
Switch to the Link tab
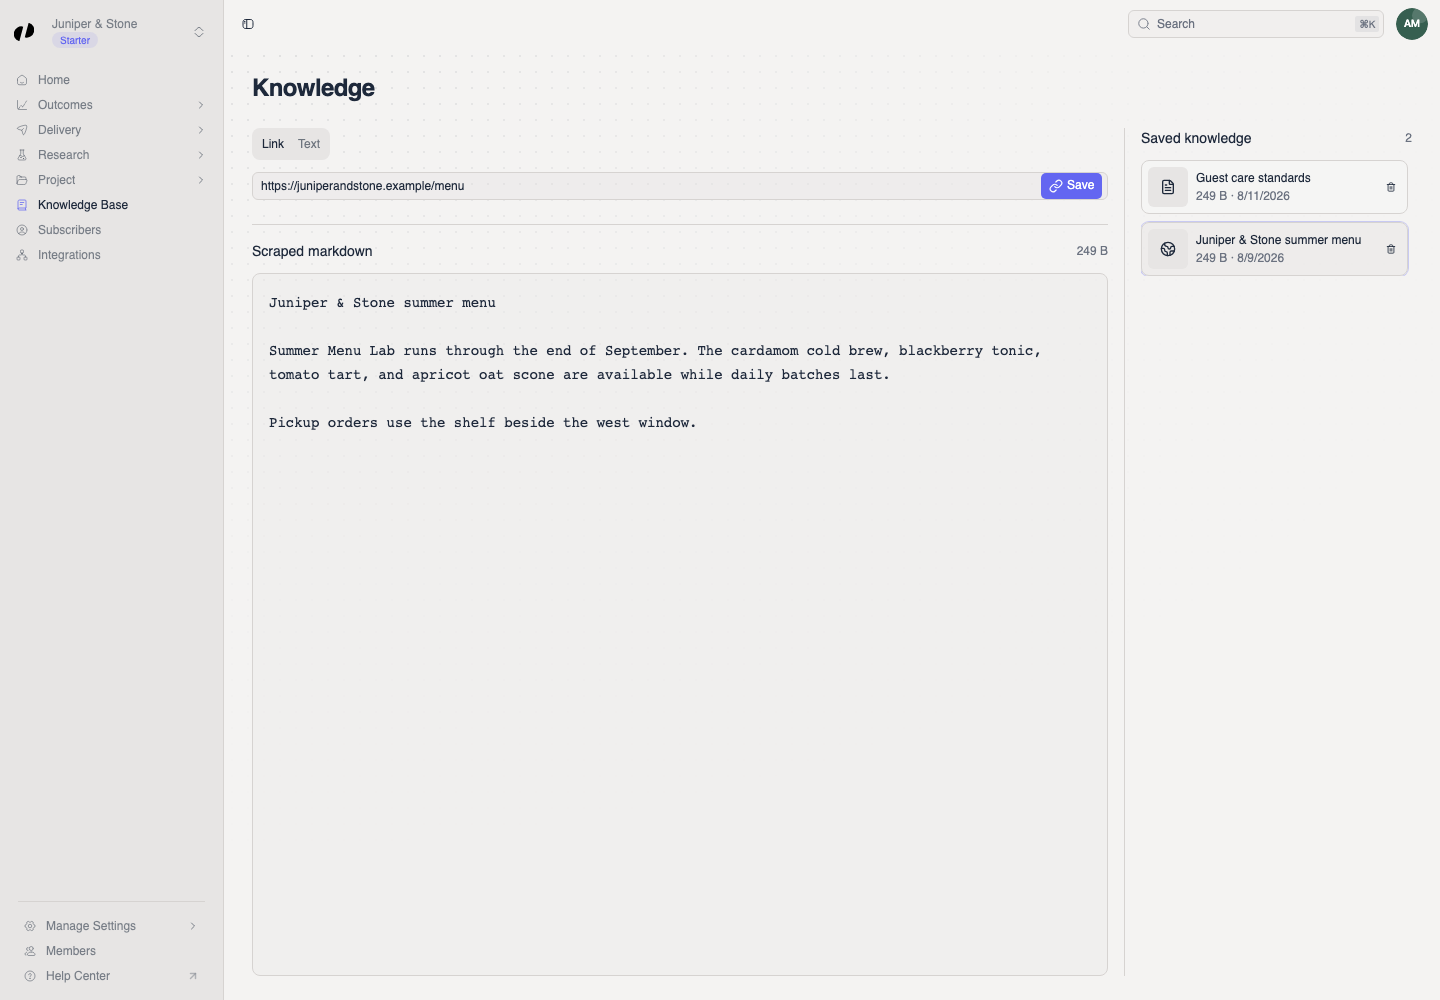(x=273, y=144)
